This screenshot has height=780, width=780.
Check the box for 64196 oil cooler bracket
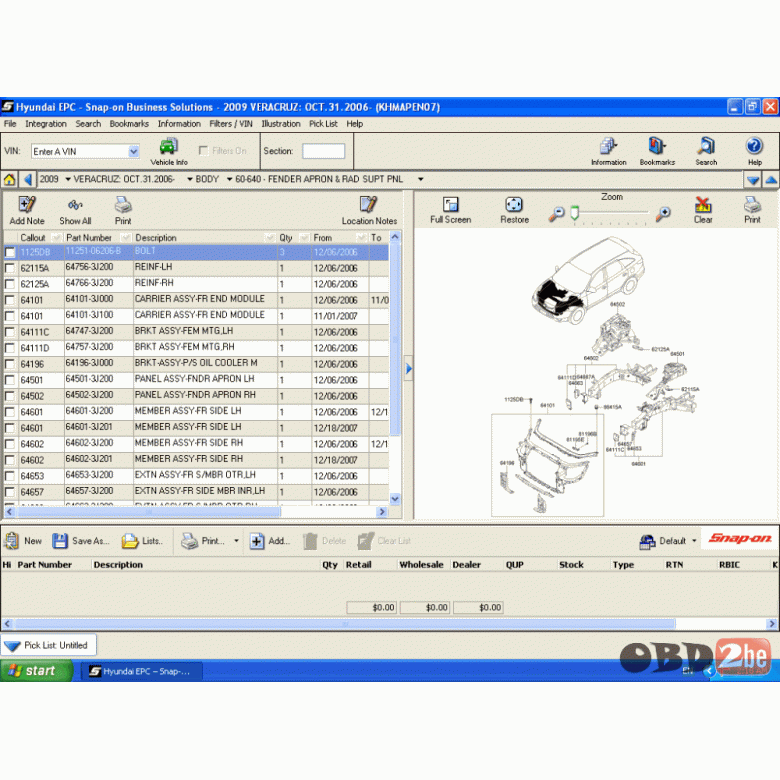point(10,364)
